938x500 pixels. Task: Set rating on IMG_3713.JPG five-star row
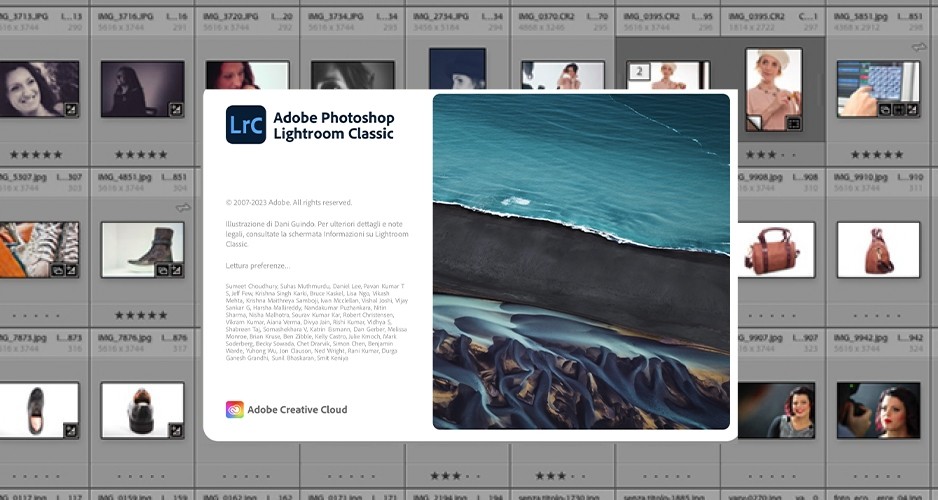pyautogui.click(x=36, y=155)
